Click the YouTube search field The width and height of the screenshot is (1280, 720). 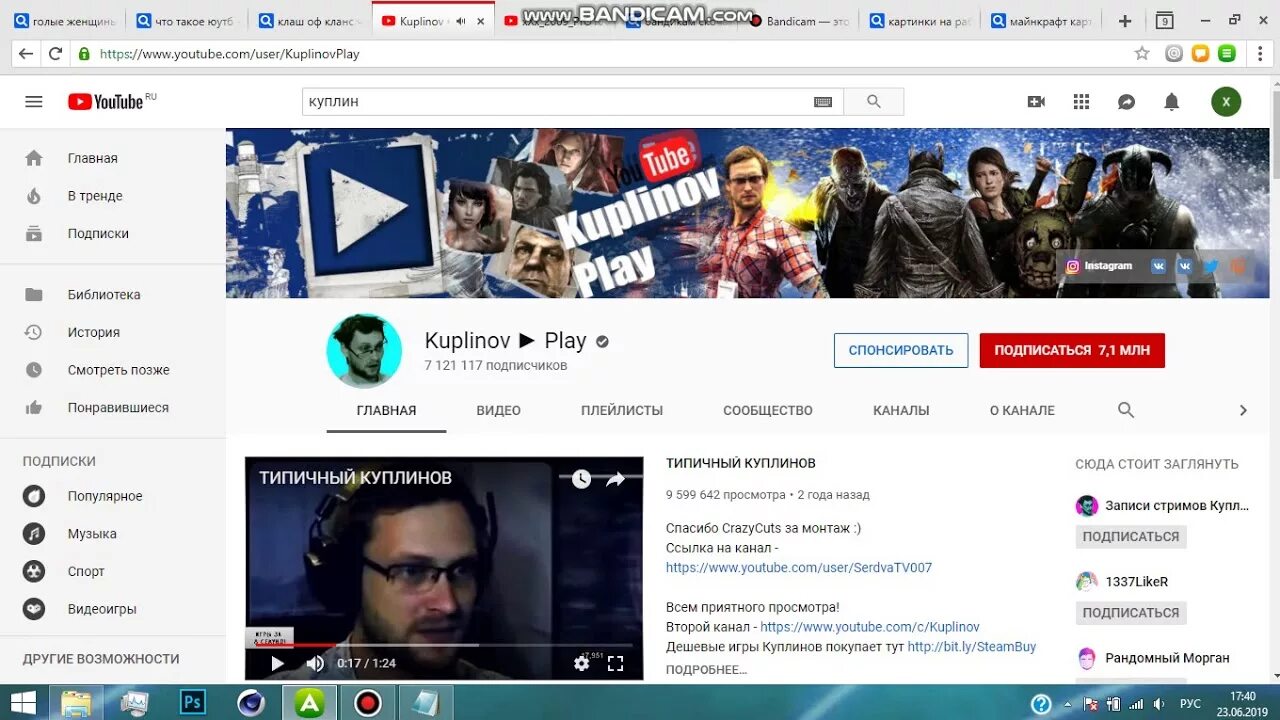(x=558, y=101)
